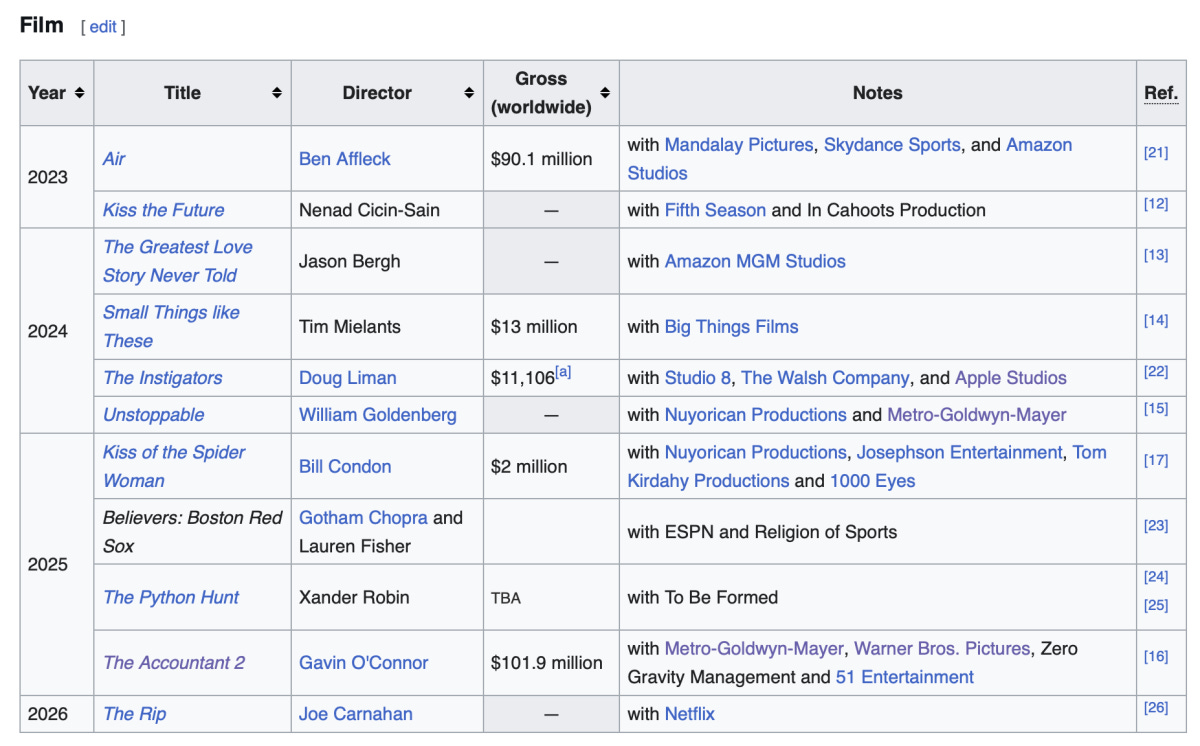Sort table by Gross worldwide arrows

click(x=605, y=93)
